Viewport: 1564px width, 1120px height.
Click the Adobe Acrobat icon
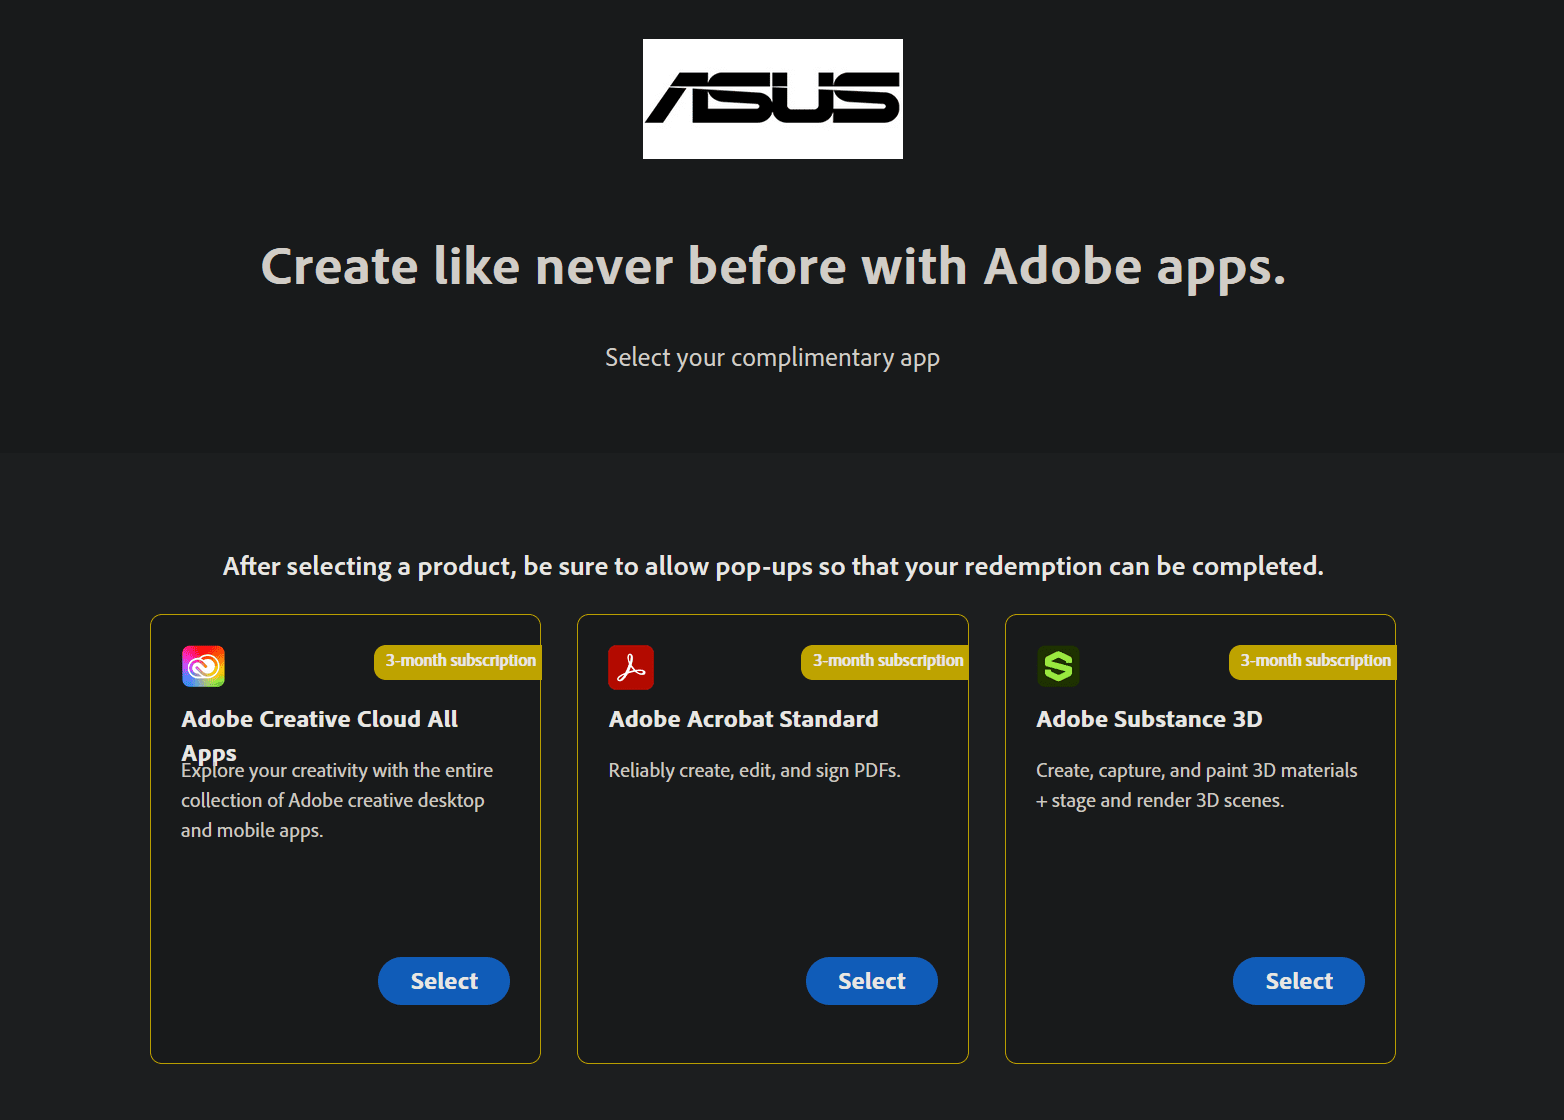pos(630,667)
